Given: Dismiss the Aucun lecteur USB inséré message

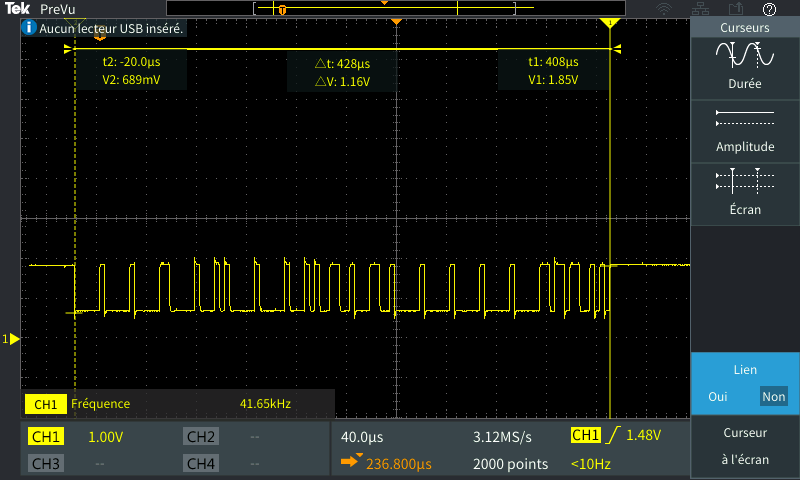Looking at the screenshot, I should tap(103, 28).
